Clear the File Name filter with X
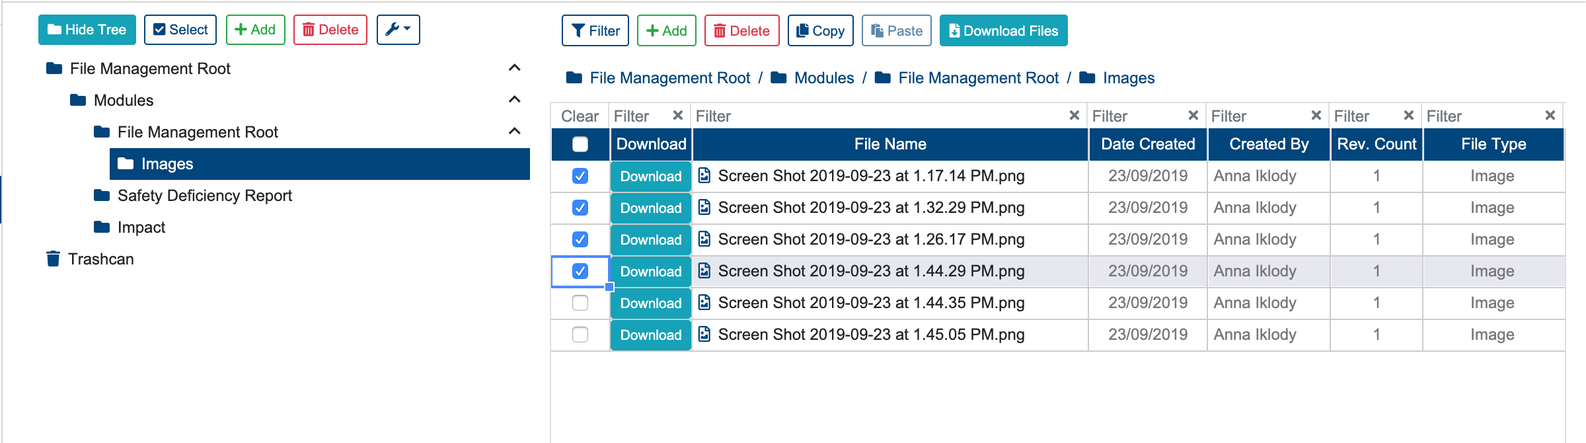The image size is (1586, 443). tap(1074, 115)
